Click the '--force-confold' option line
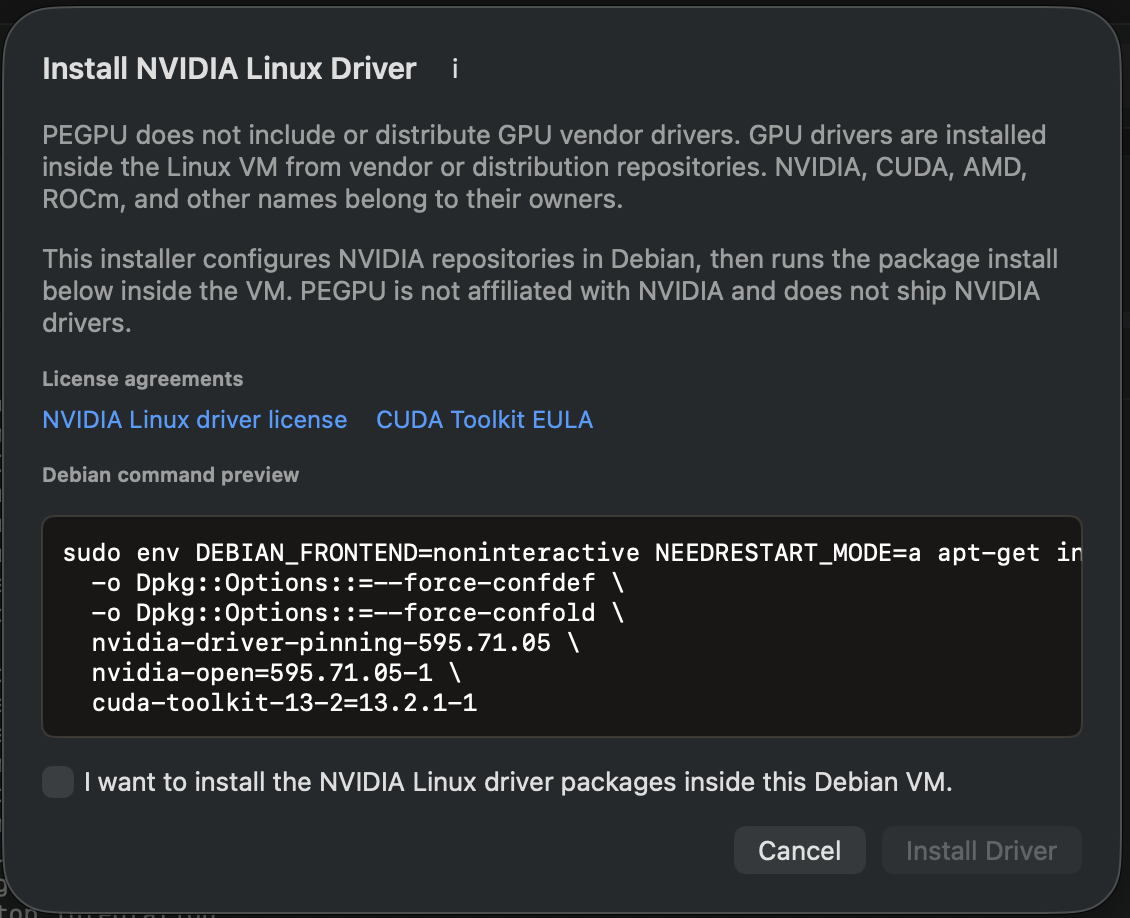1130x918 pixels. [x=357, y=612]
